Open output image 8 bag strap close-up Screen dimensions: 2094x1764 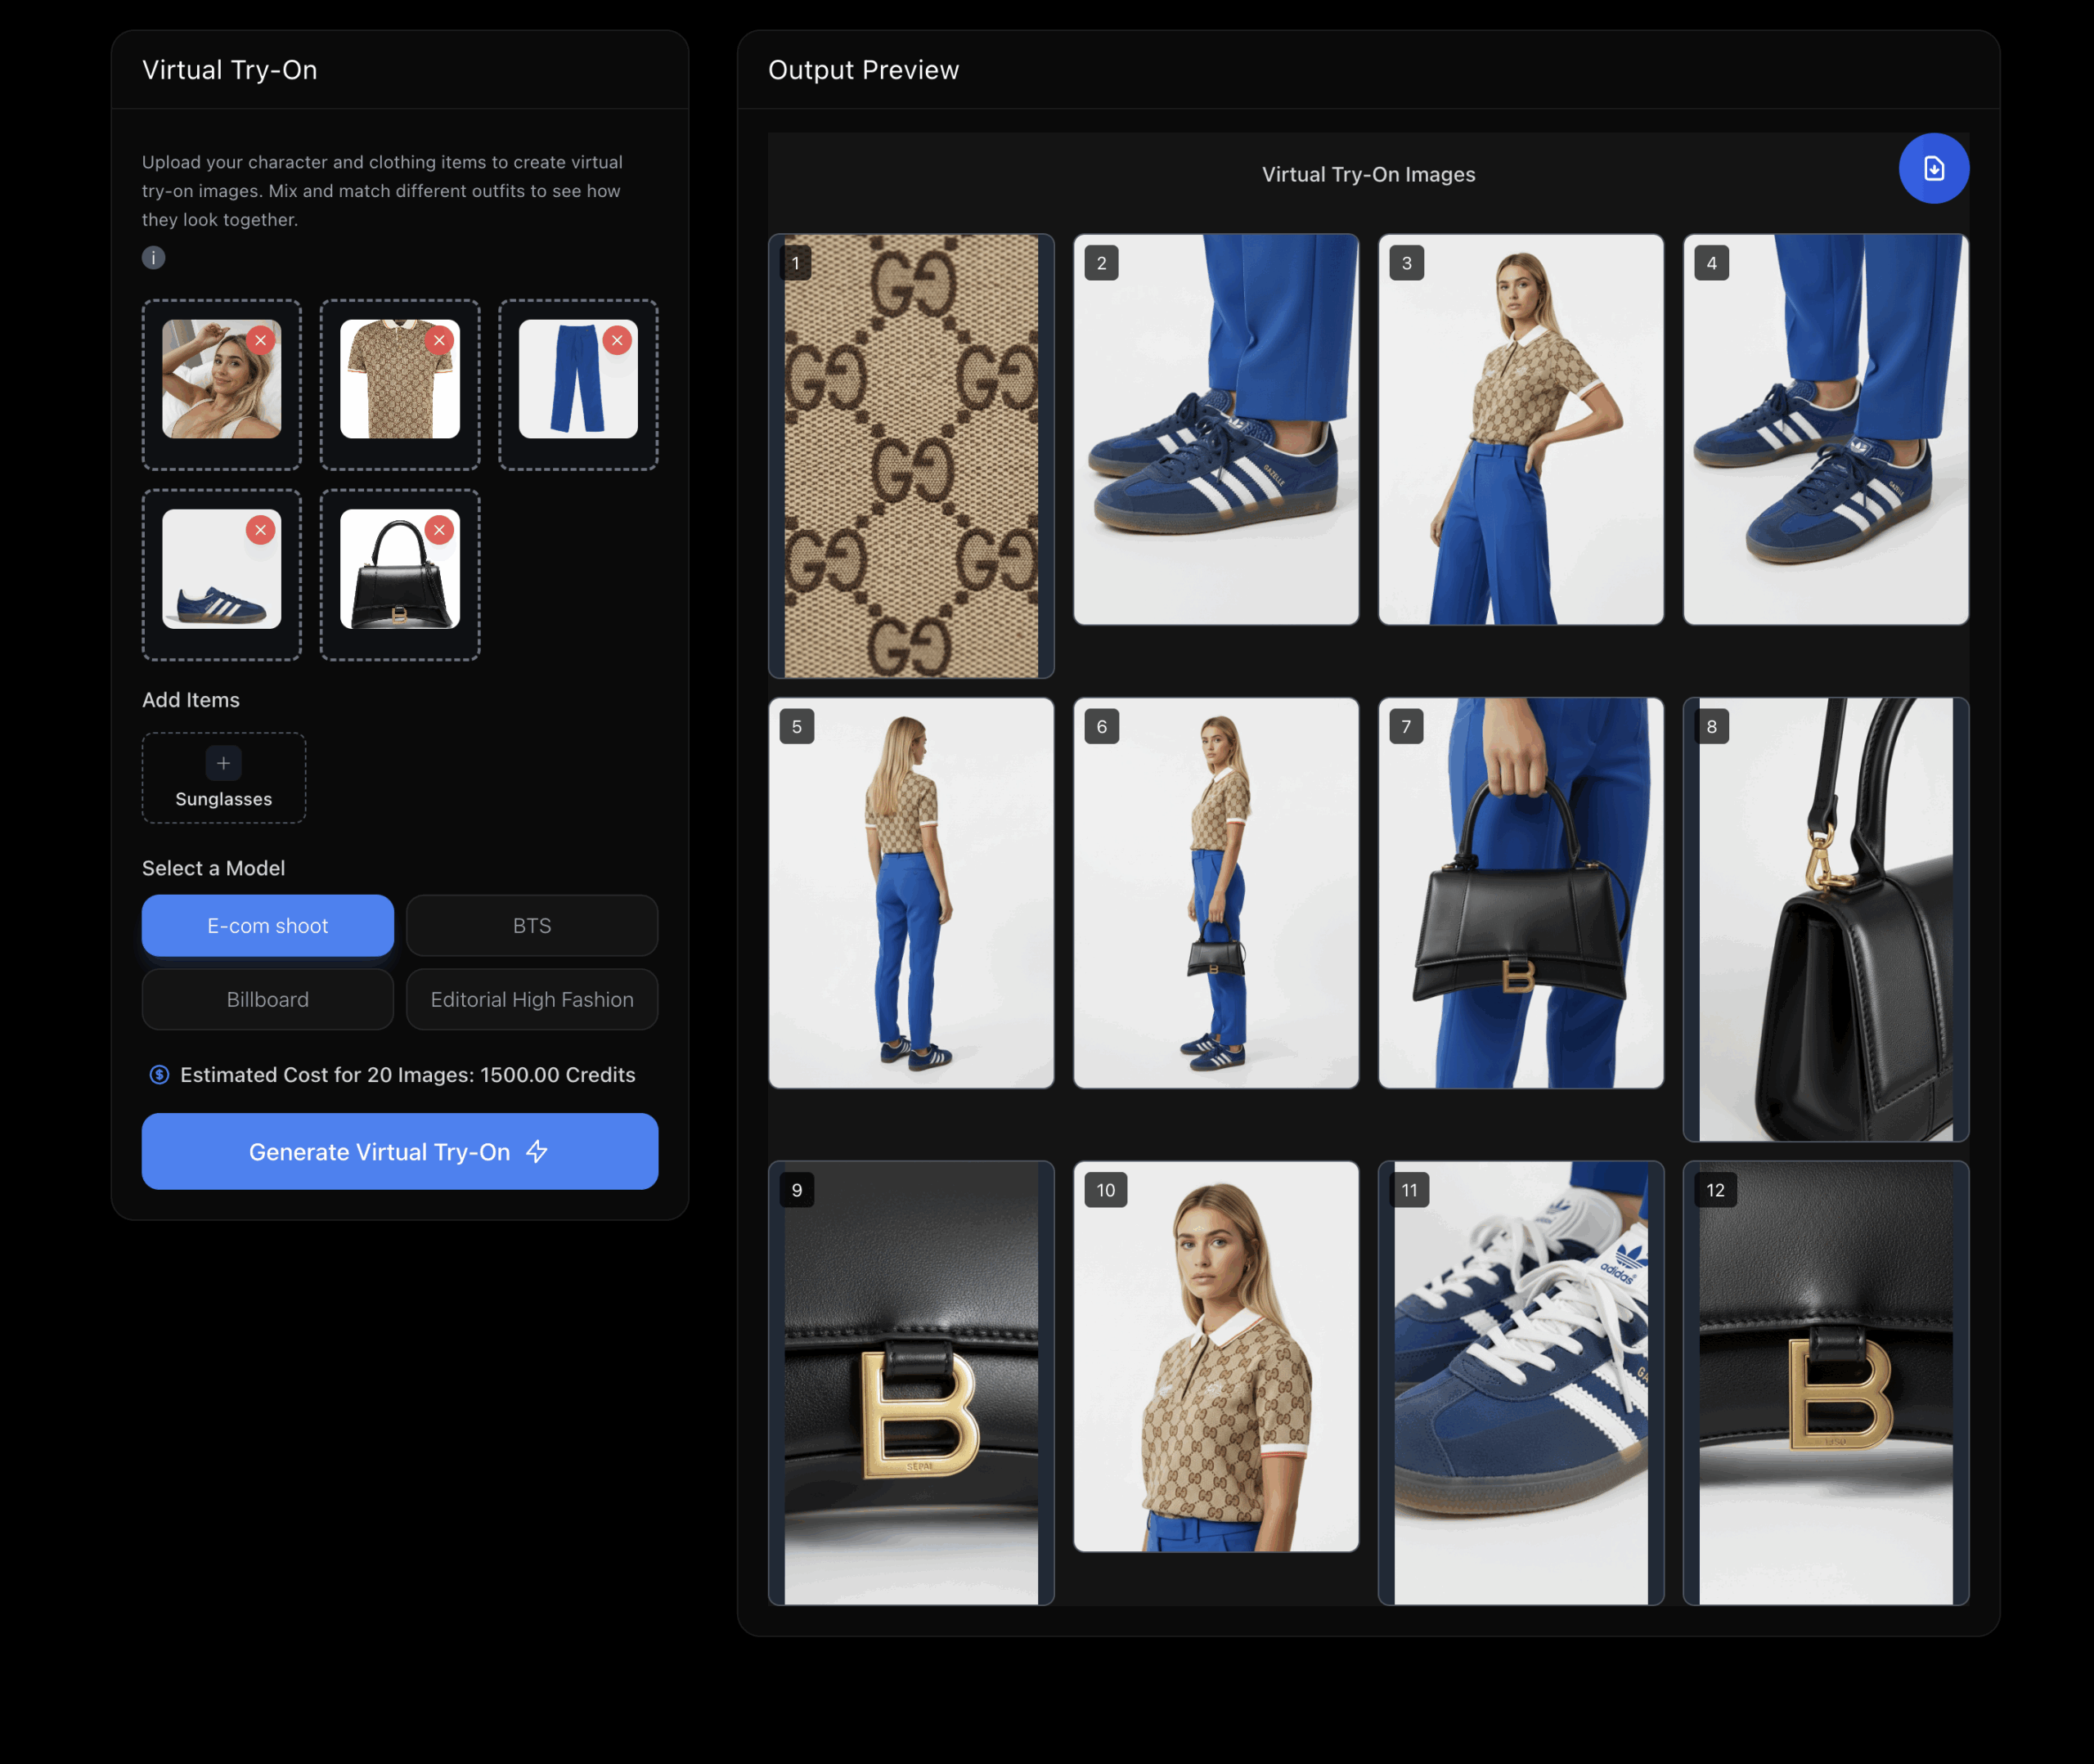pyautogui.click(x=1826, y=920)
